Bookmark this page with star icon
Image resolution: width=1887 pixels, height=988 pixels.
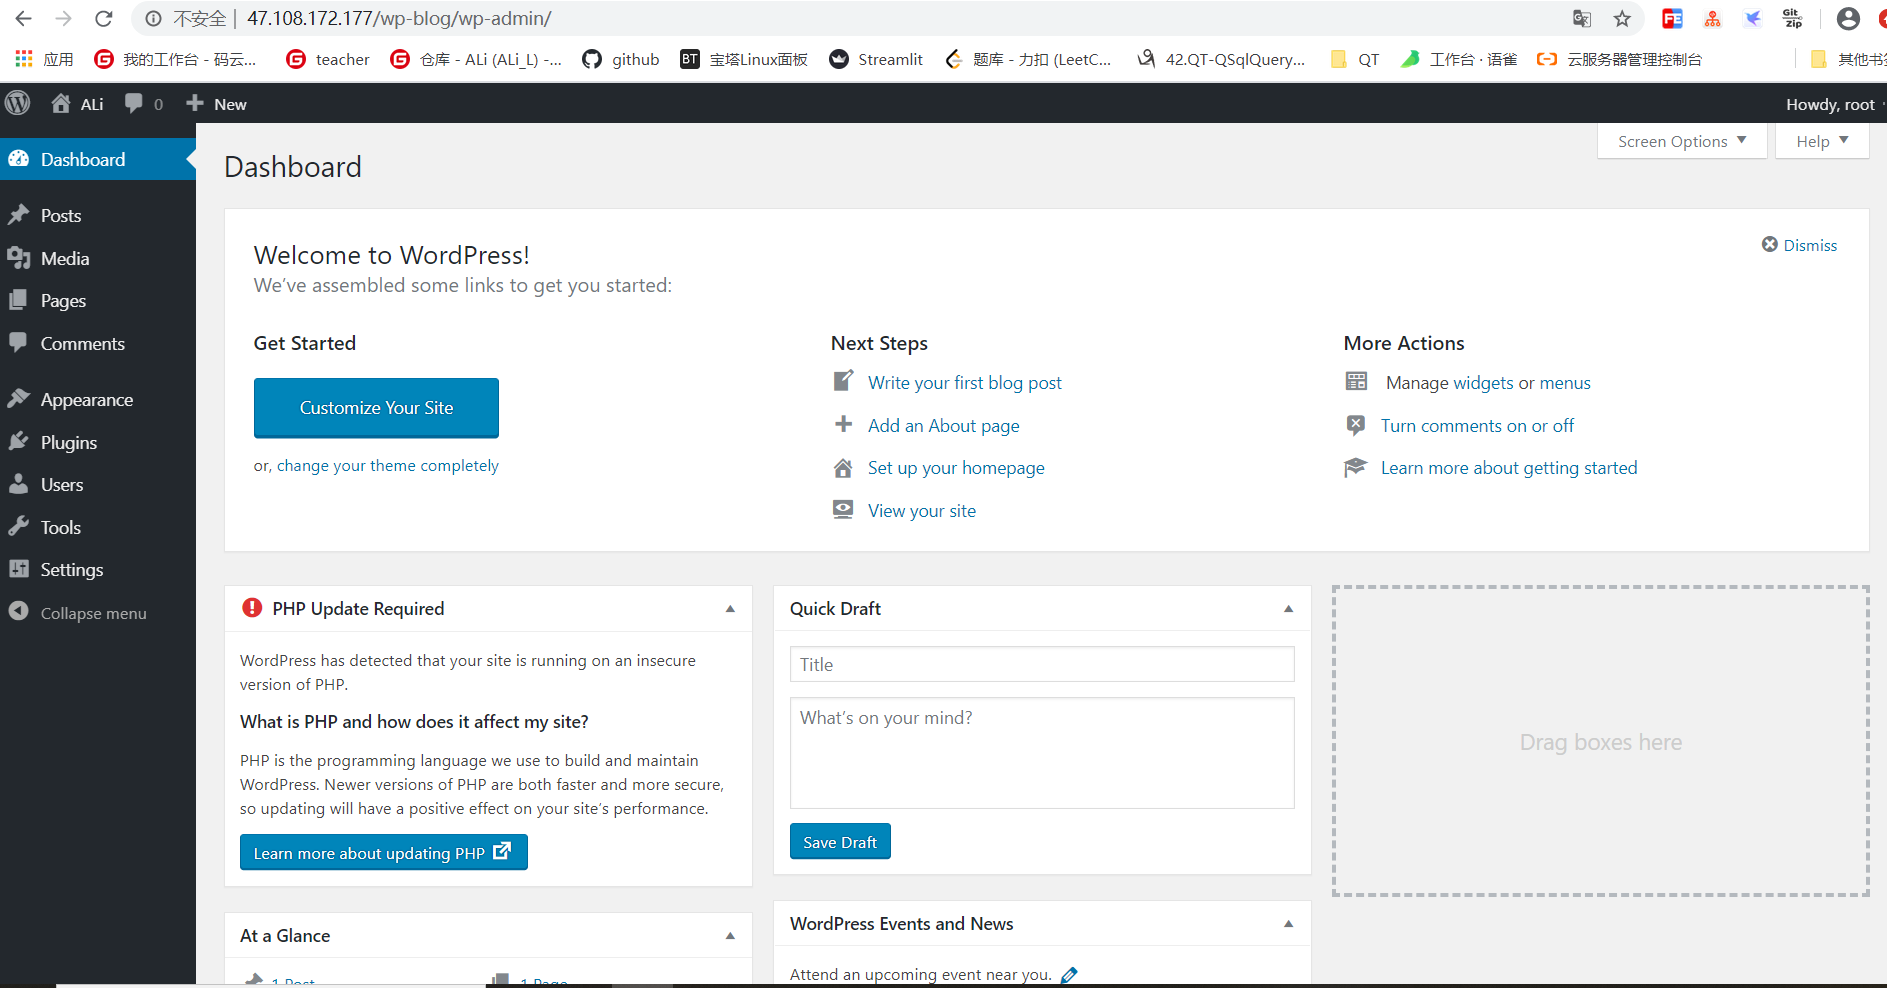(x=1622, y=19)
